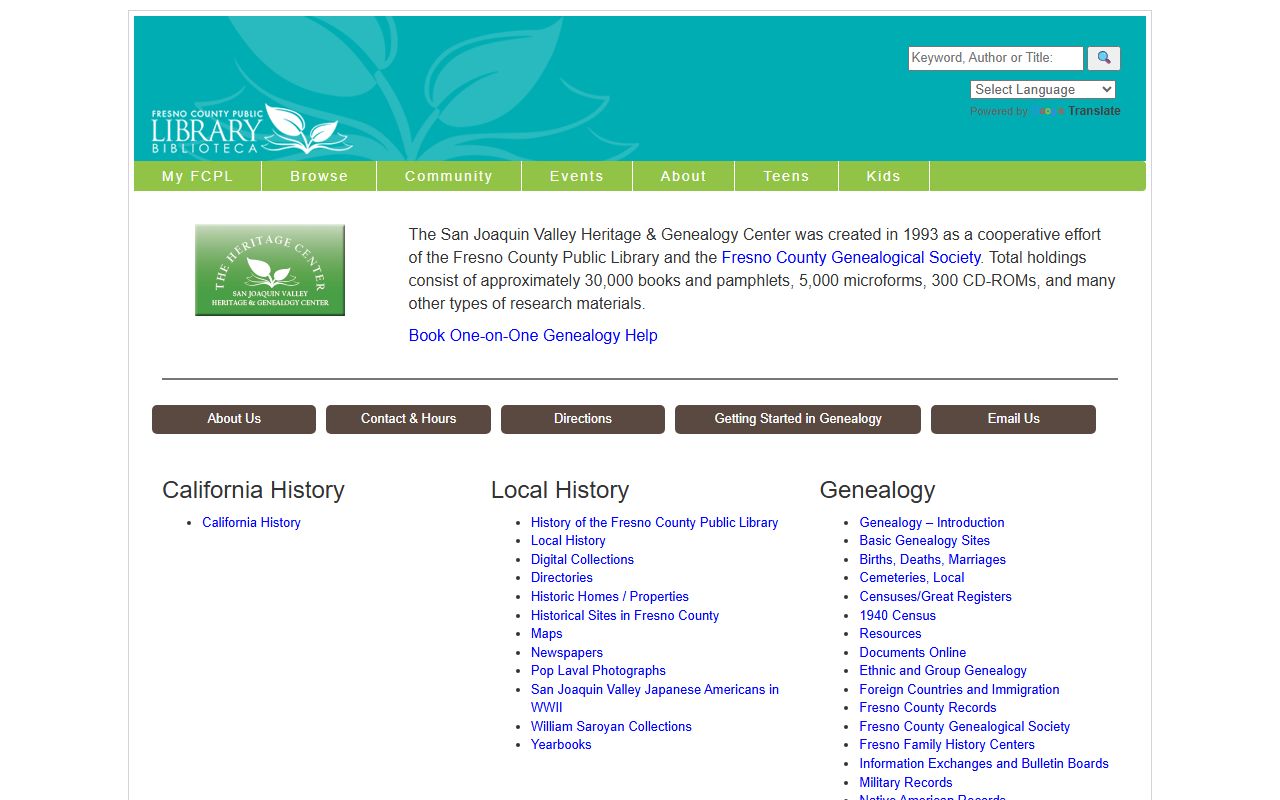Open the Select Language dropdown
1280x800 pixels.
1043,89
